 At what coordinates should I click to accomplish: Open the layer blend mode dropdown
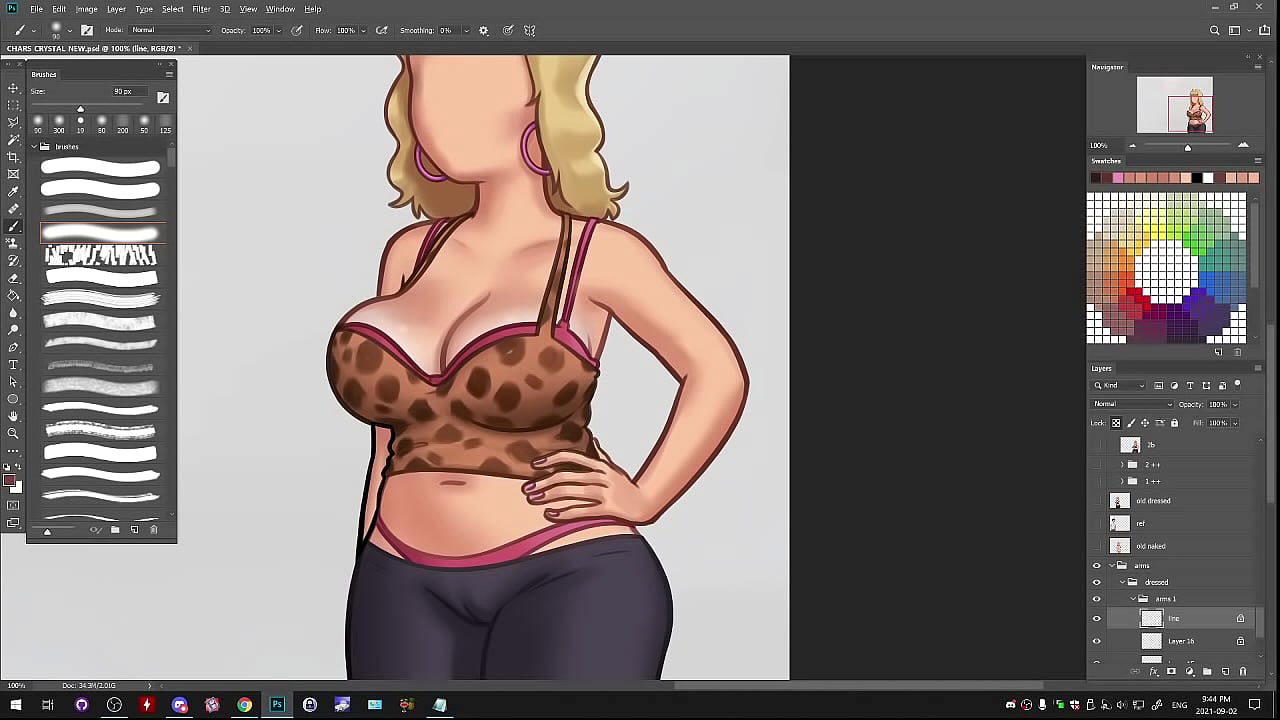(x=1132, y=404)
